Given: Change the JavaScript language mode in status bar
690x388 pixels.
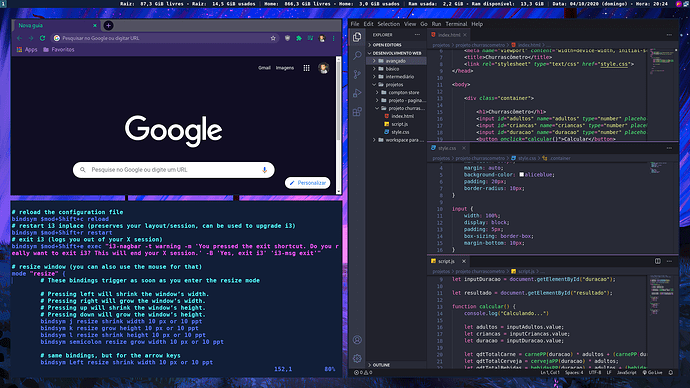Looking at the screenshot, I should click(x=627, y=373).
